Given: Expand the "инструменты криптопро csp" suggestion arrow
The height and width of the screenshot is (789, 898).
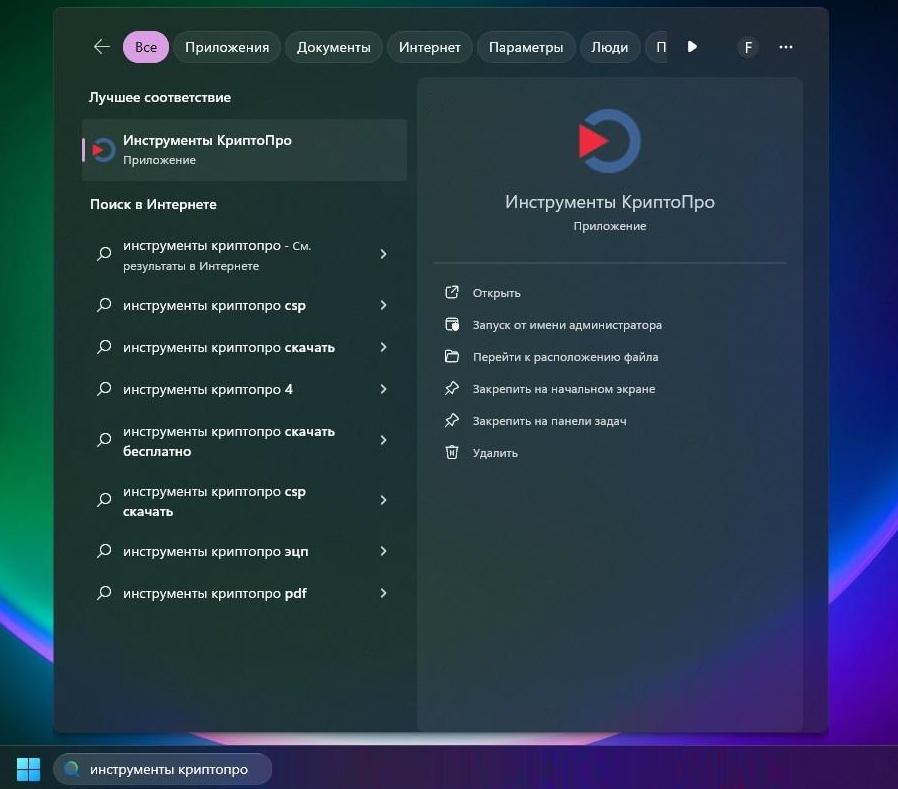Looking at the screenshot, I should coord(383,305).
